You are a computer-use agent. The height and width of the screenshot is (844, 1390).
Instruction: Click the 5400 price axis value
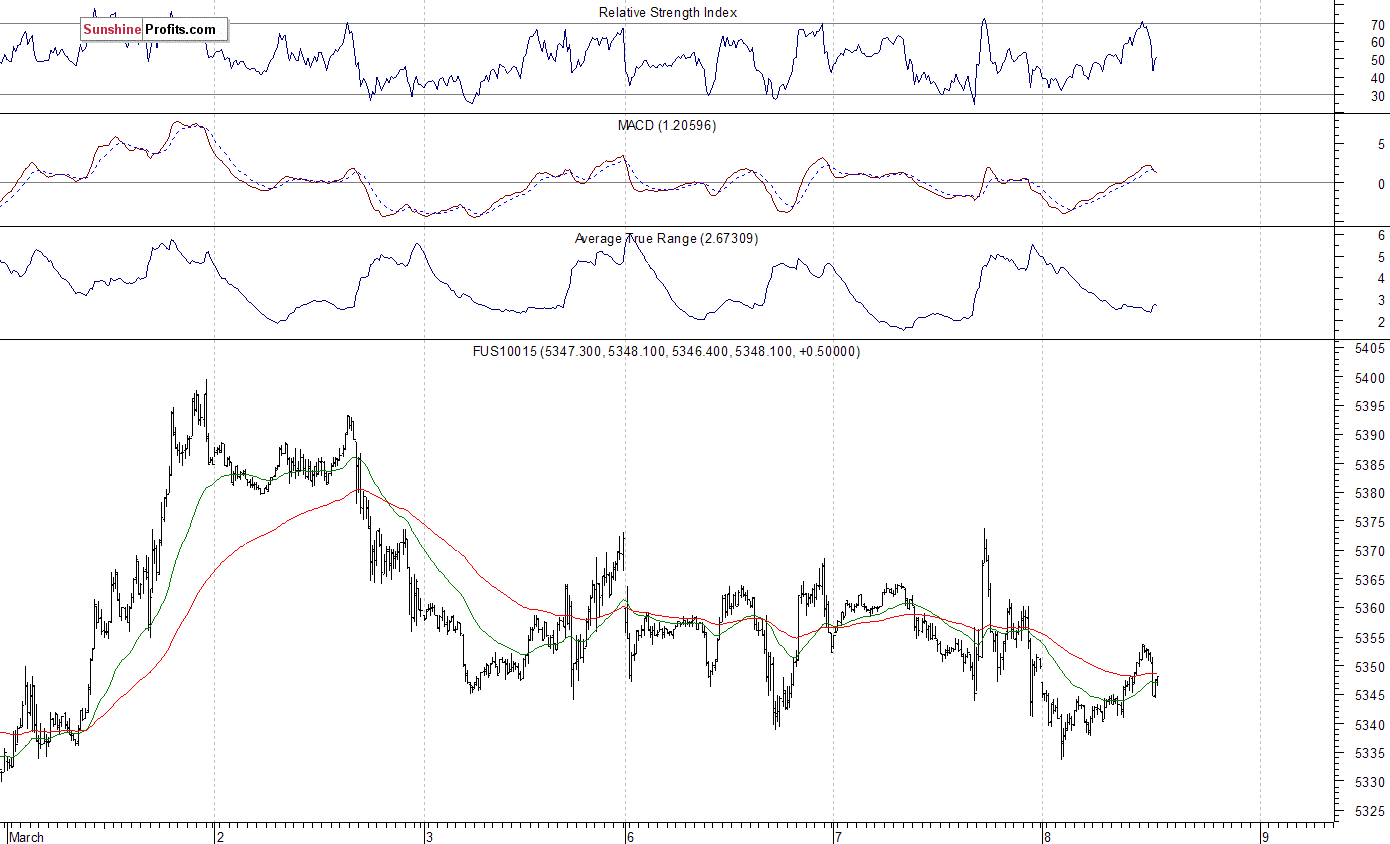pos(1370,378)
